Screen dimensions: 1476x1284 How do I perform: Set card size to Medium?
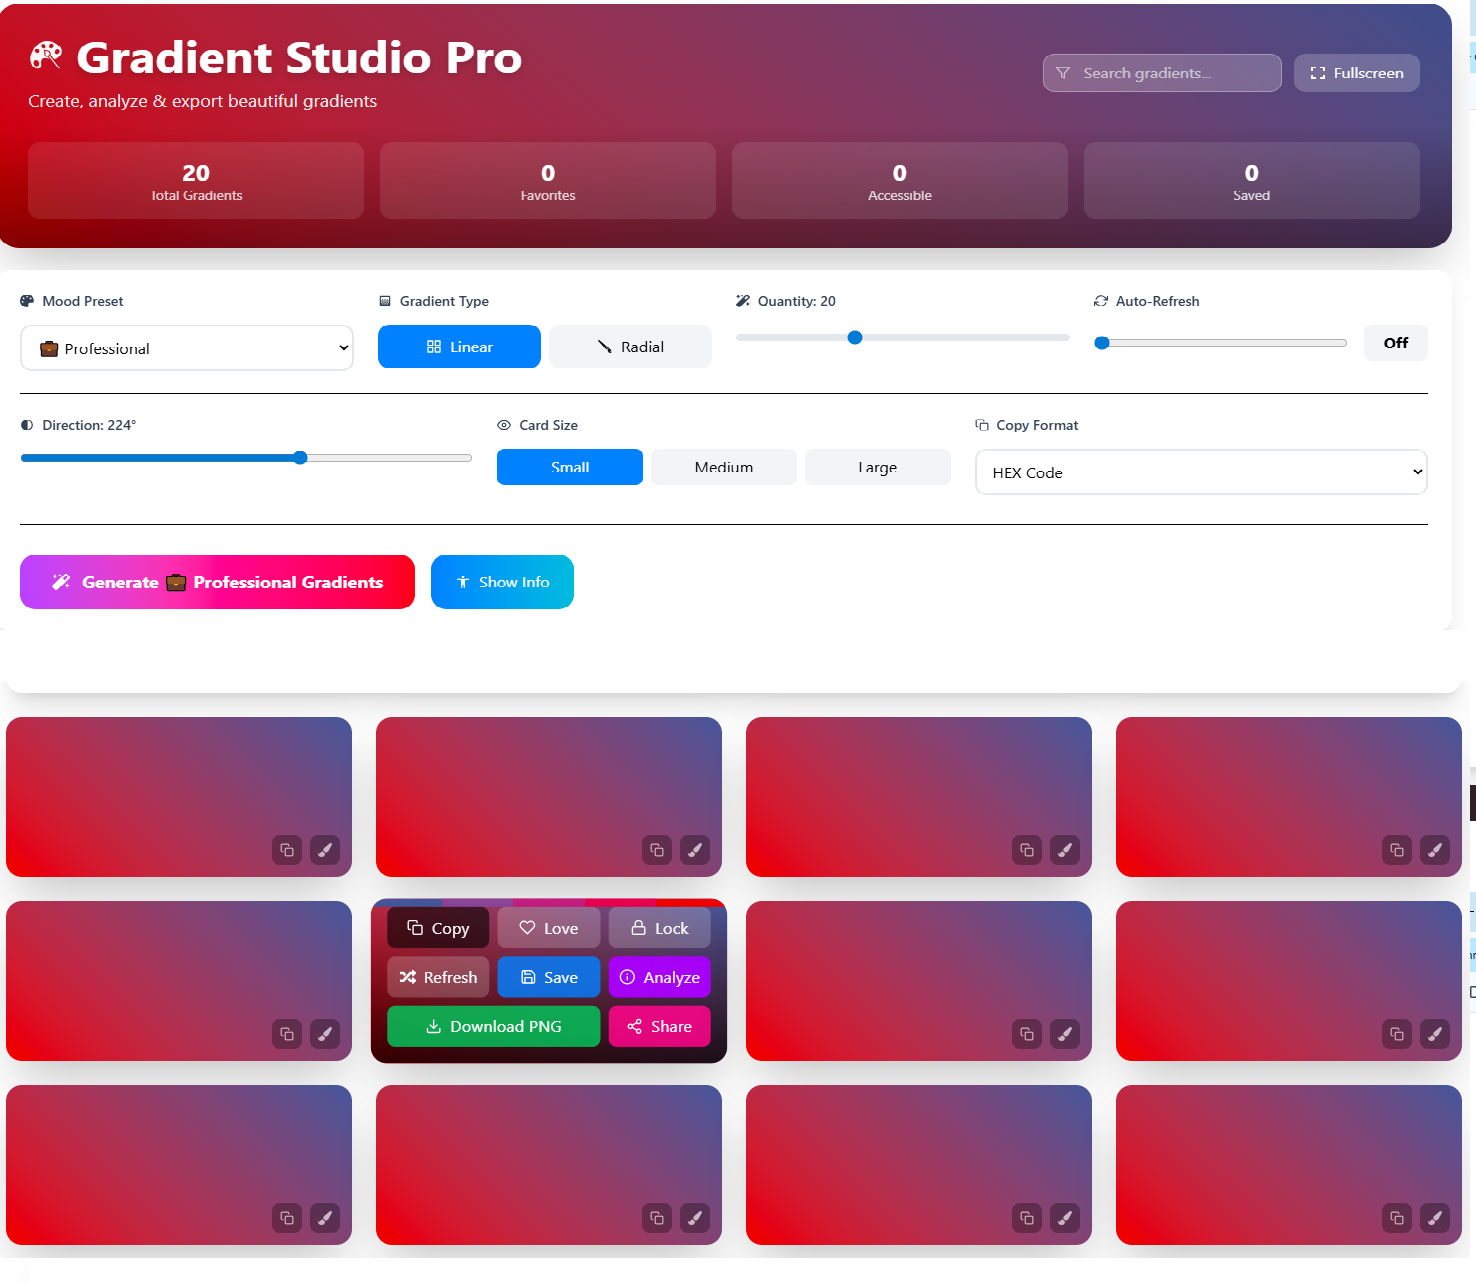pyautogui.click(x=723, y=466)
